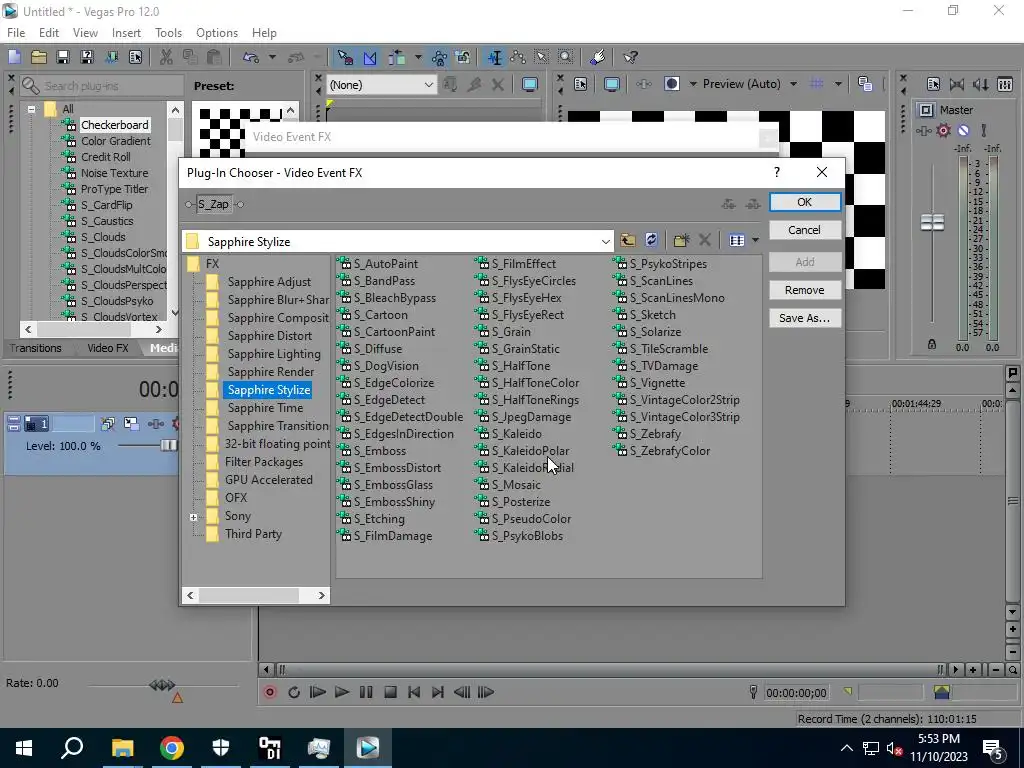The height and width of the screenshot is (768, 1024).
Task: Click the refresh icon in Plug-In Chooser
Action: [651, 240]
